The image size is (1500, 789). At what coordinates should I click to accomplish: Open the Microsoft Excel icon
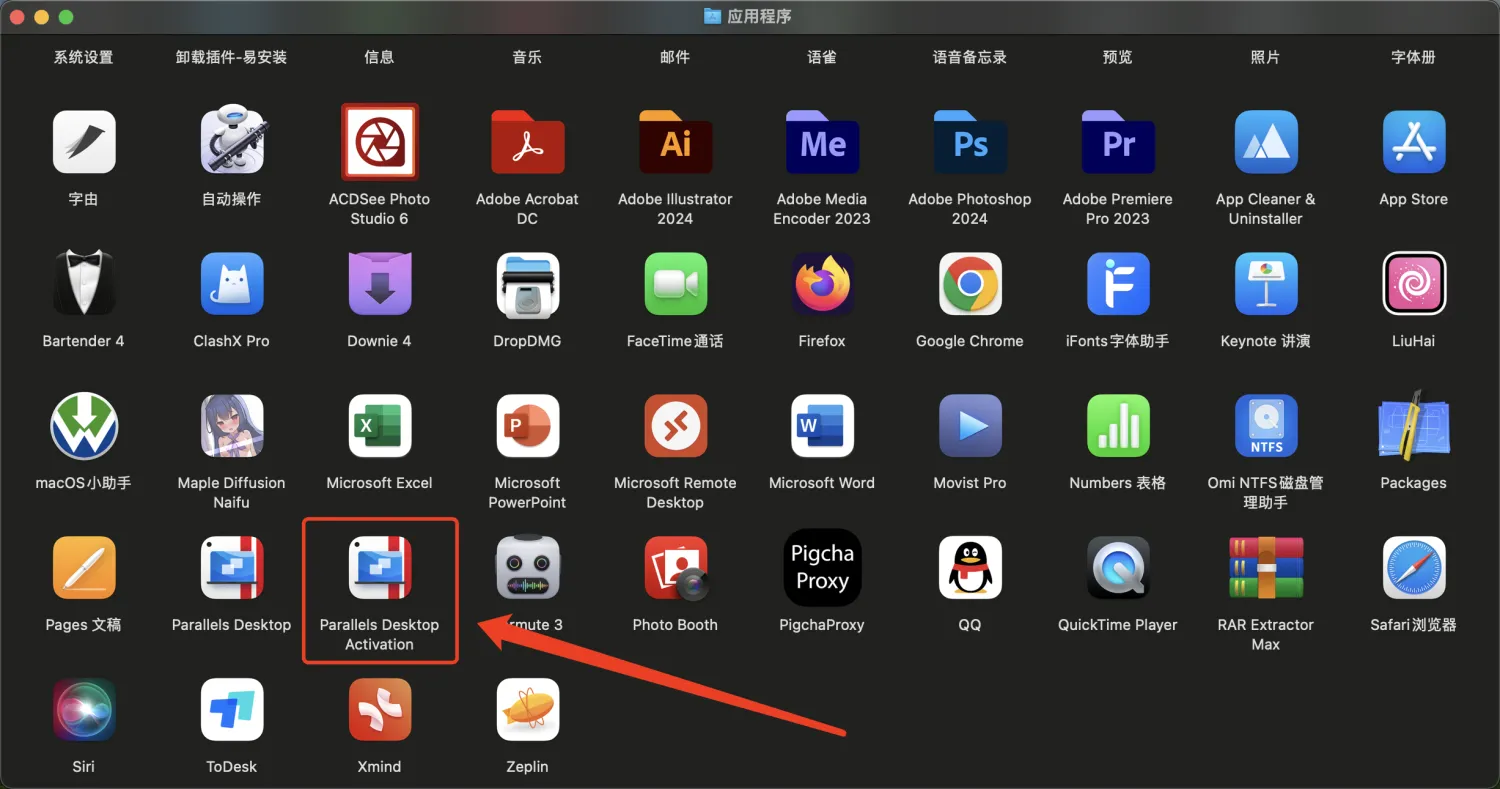379,426
